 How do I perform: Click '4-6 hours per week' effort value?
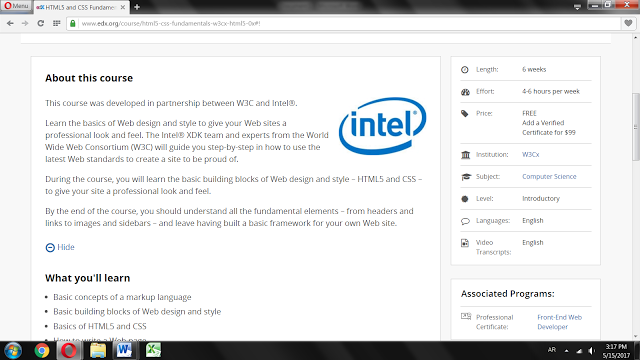[x=551, y=91]
